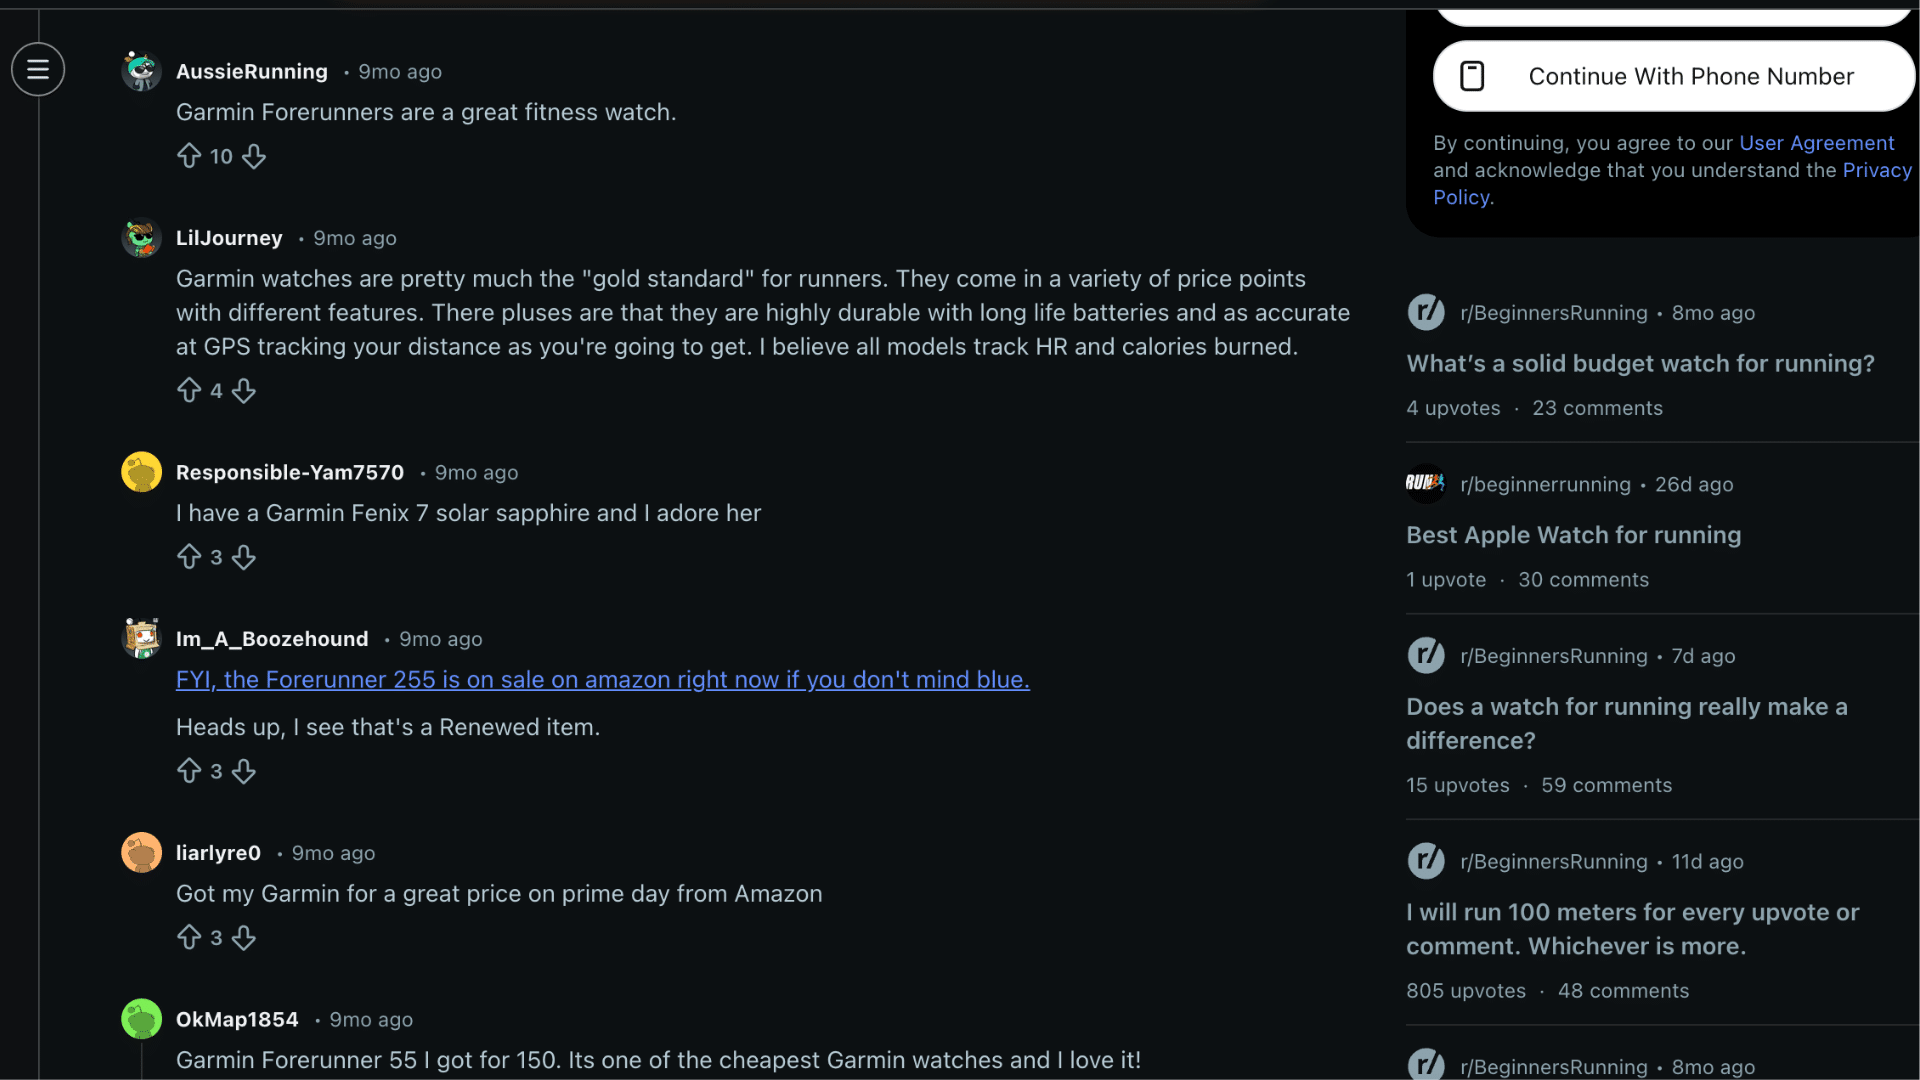
Task: Follow the Forerunner 255 Amazon sale link
Action: pos(602,680)
